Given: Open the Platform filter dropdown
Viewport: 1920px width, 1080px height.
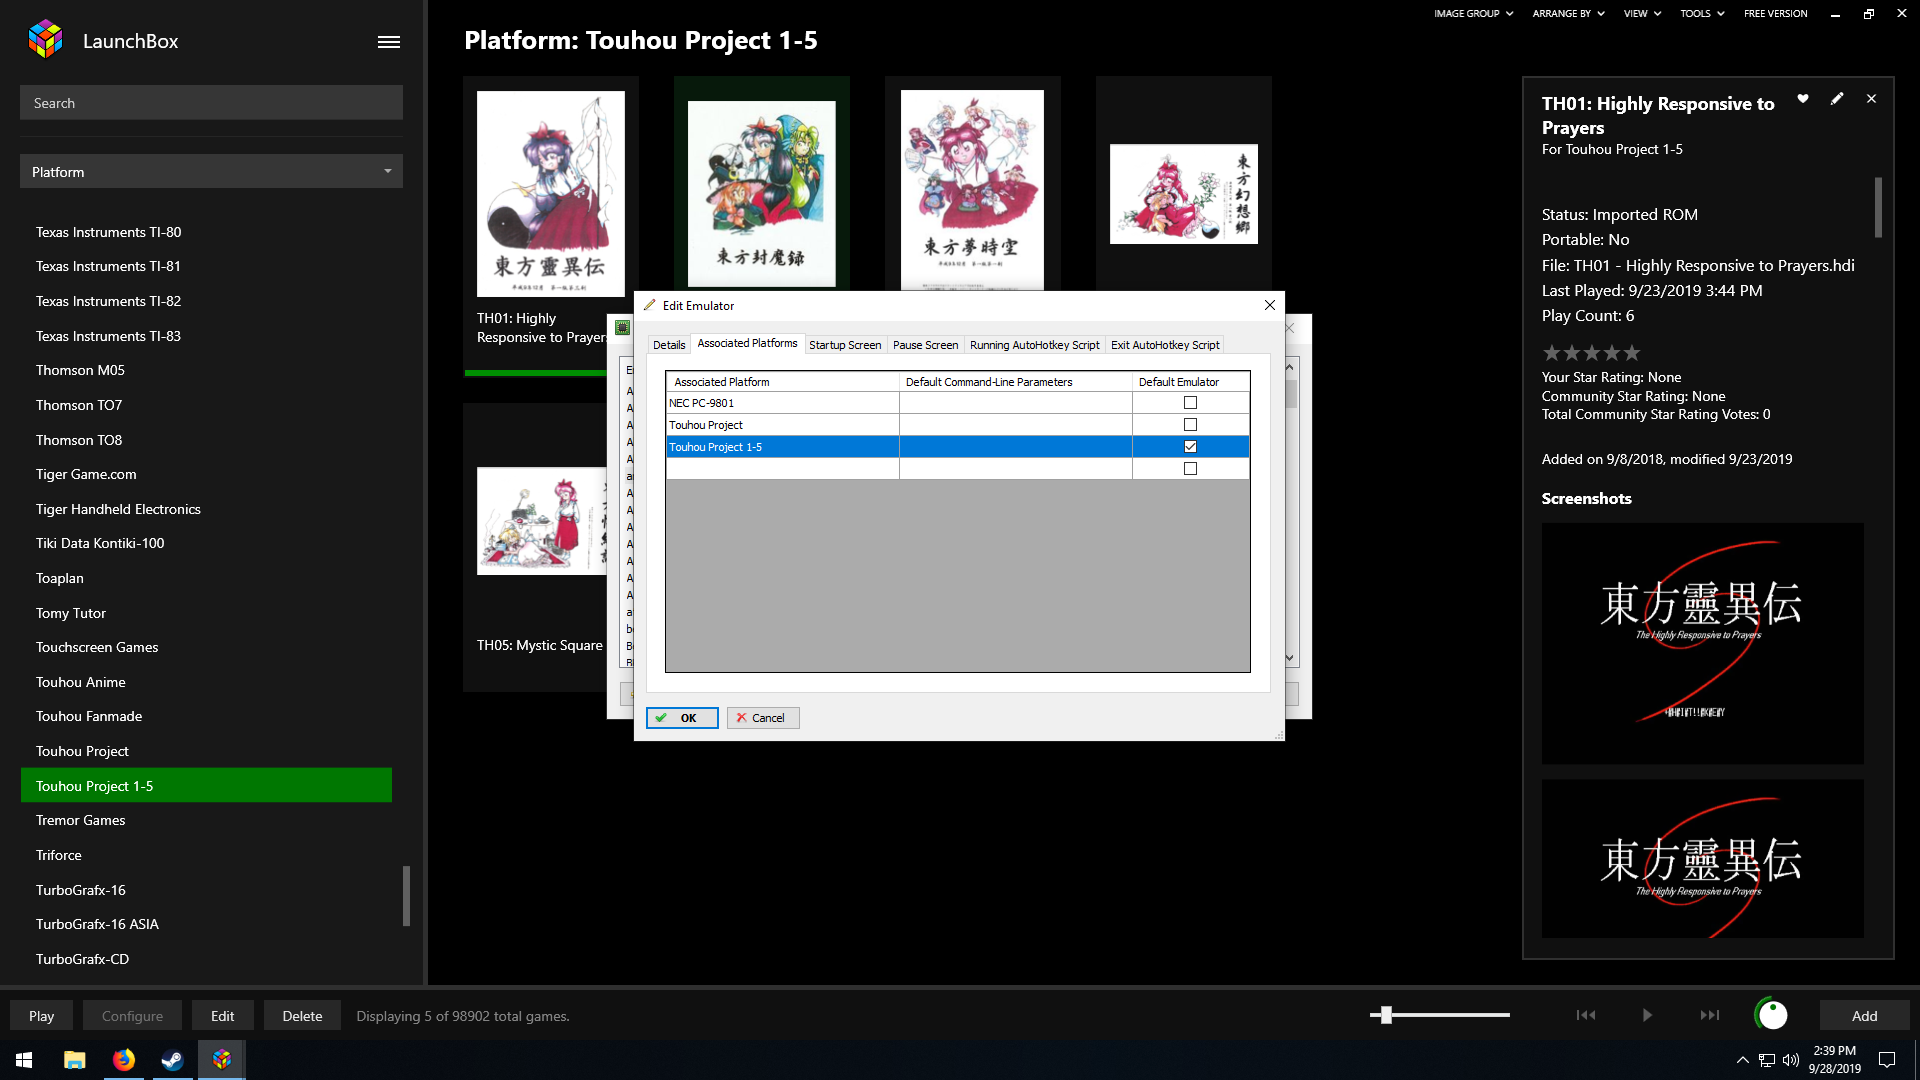Looking at the screenshot, I should click(x=211, y=171).
